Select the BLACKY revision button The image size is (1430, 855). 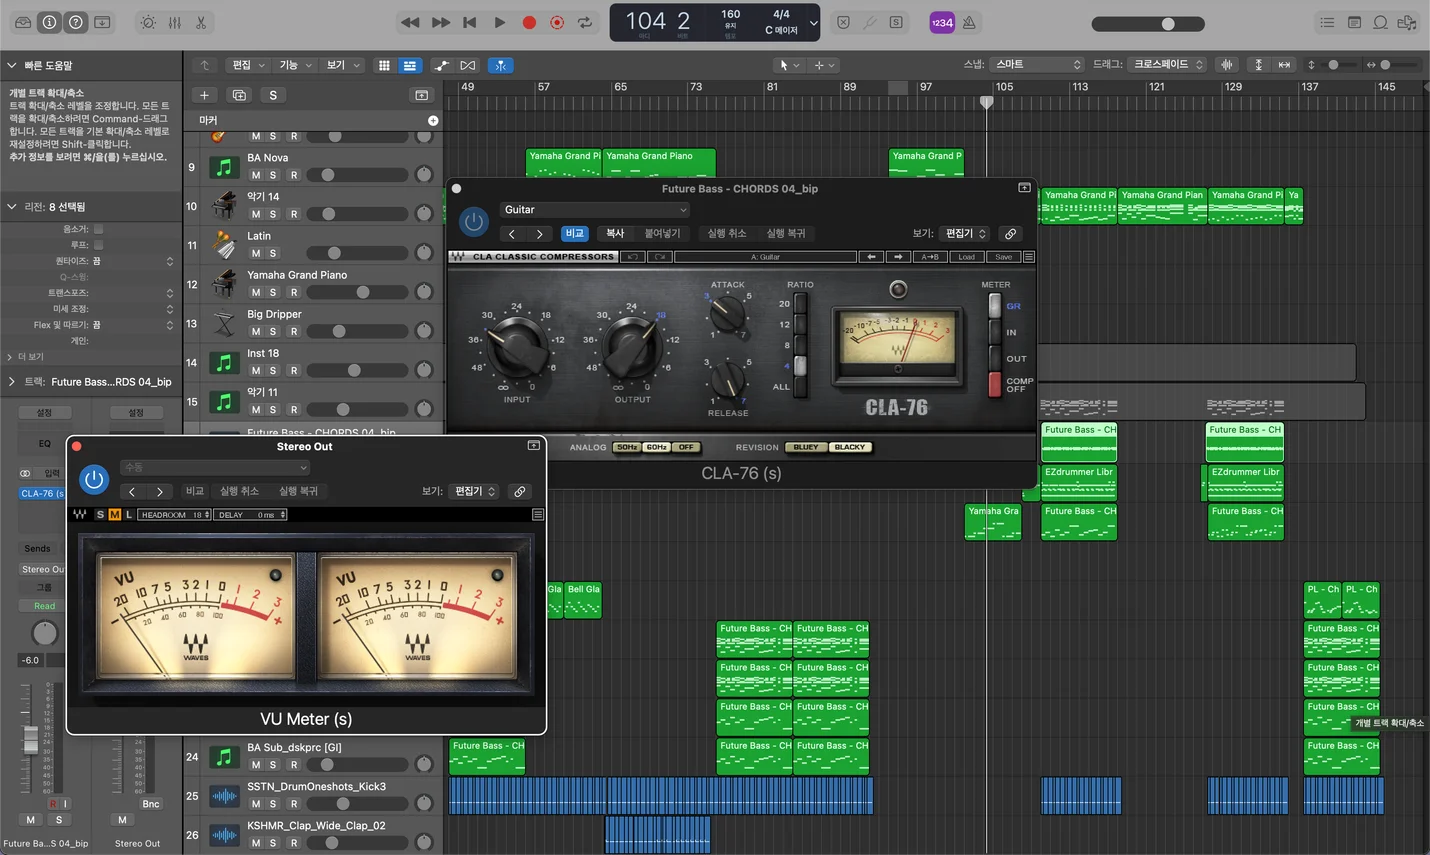[850, 447]
